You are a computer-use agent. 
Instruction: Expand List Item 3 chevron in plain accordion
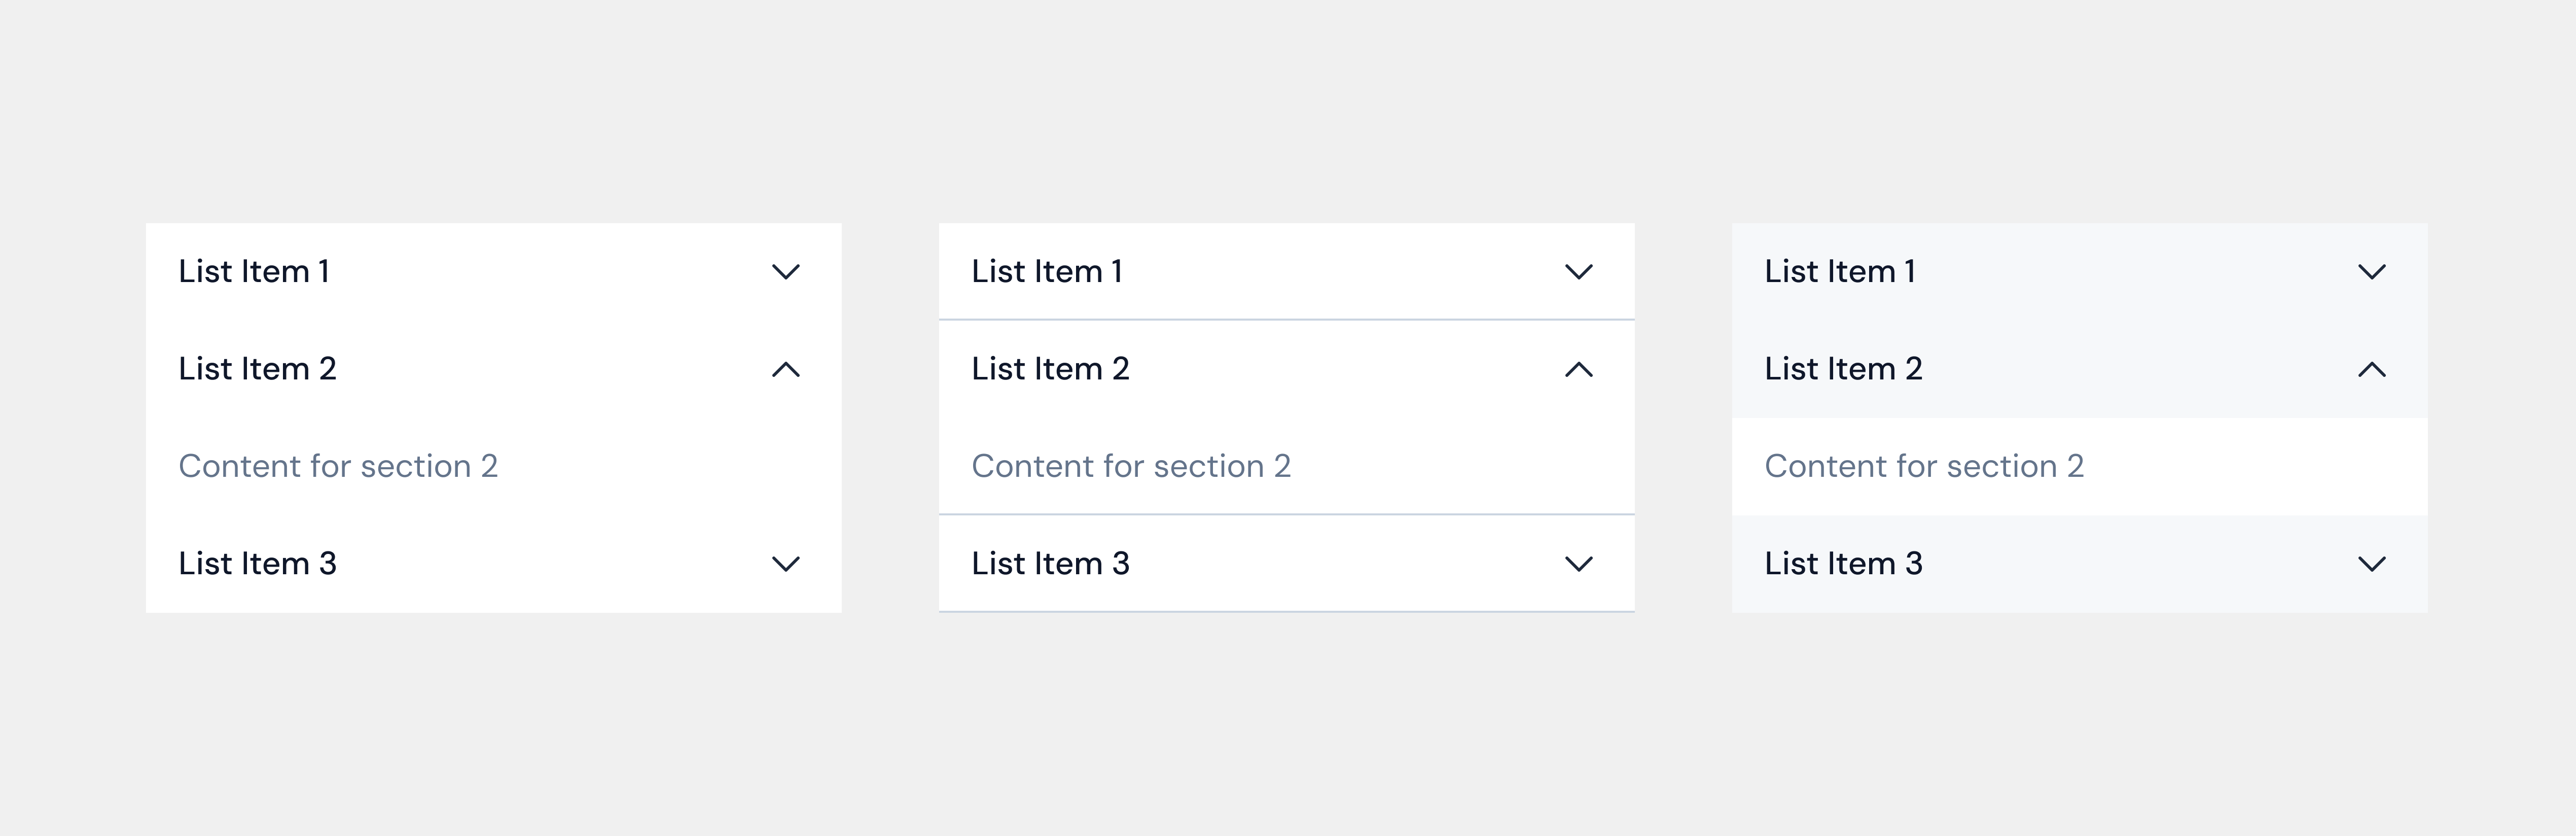click(x=786, y=564)
